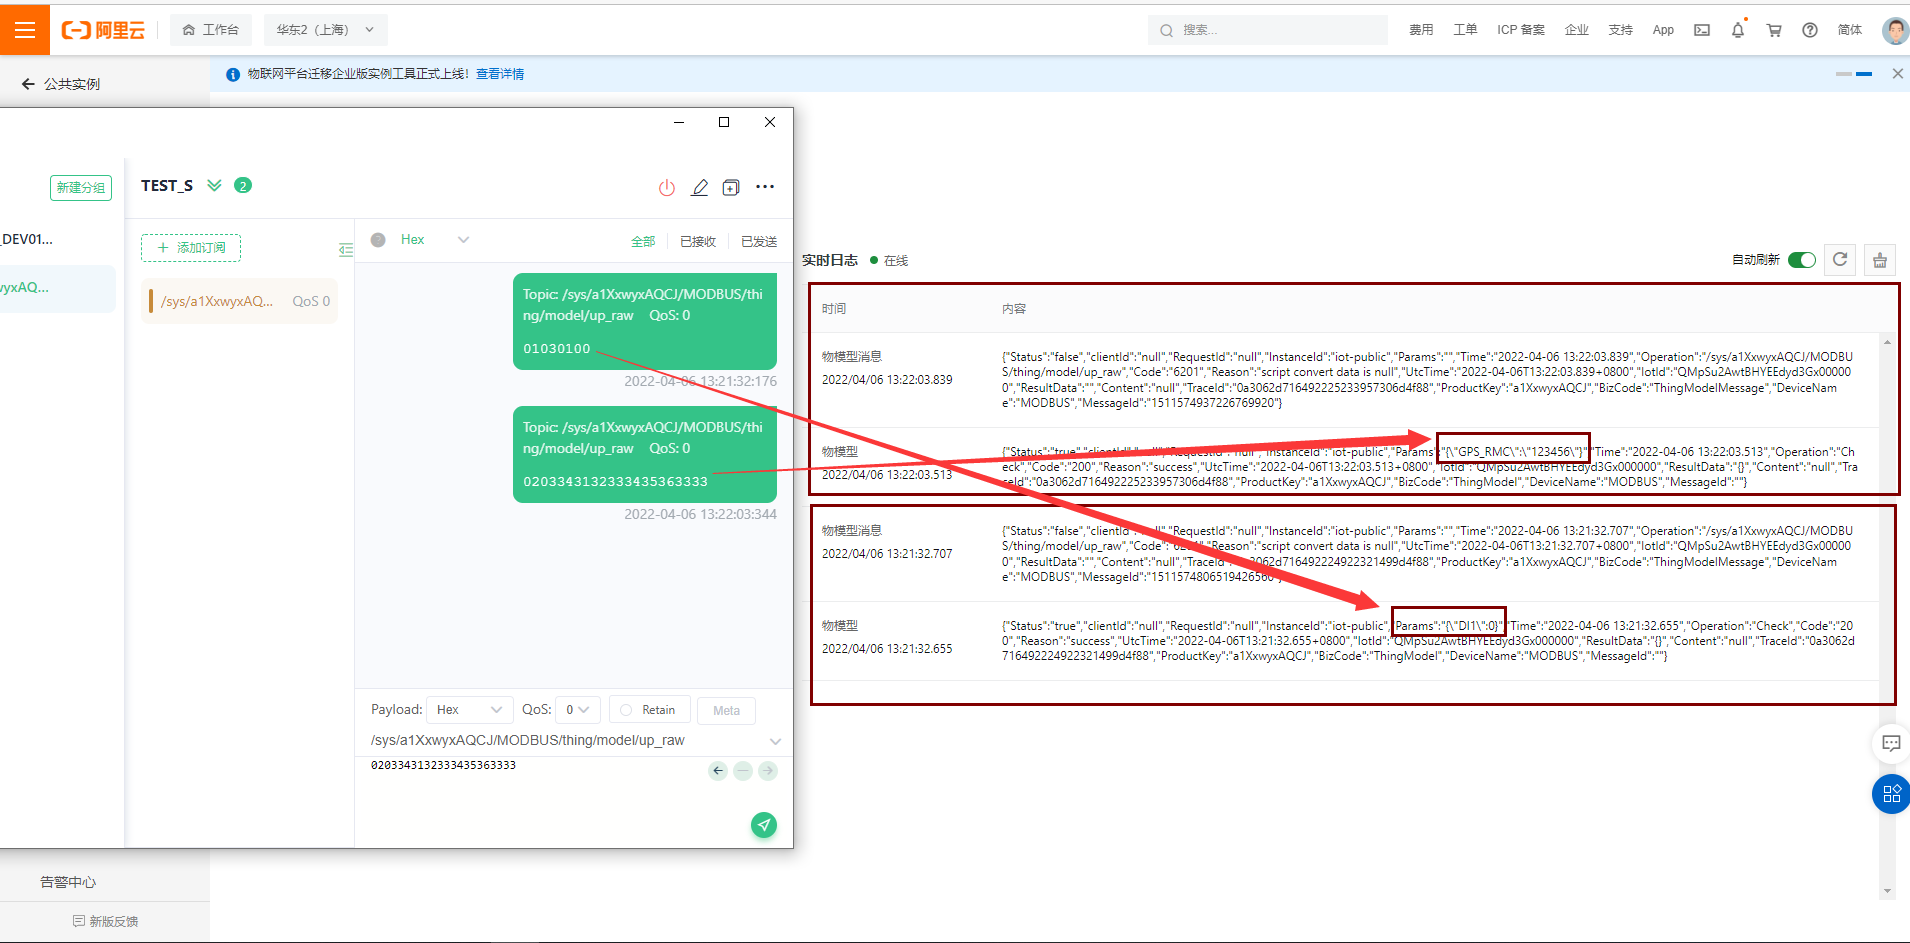
Task: Switch to the 已接收 received filter tab
Action: 698,242
